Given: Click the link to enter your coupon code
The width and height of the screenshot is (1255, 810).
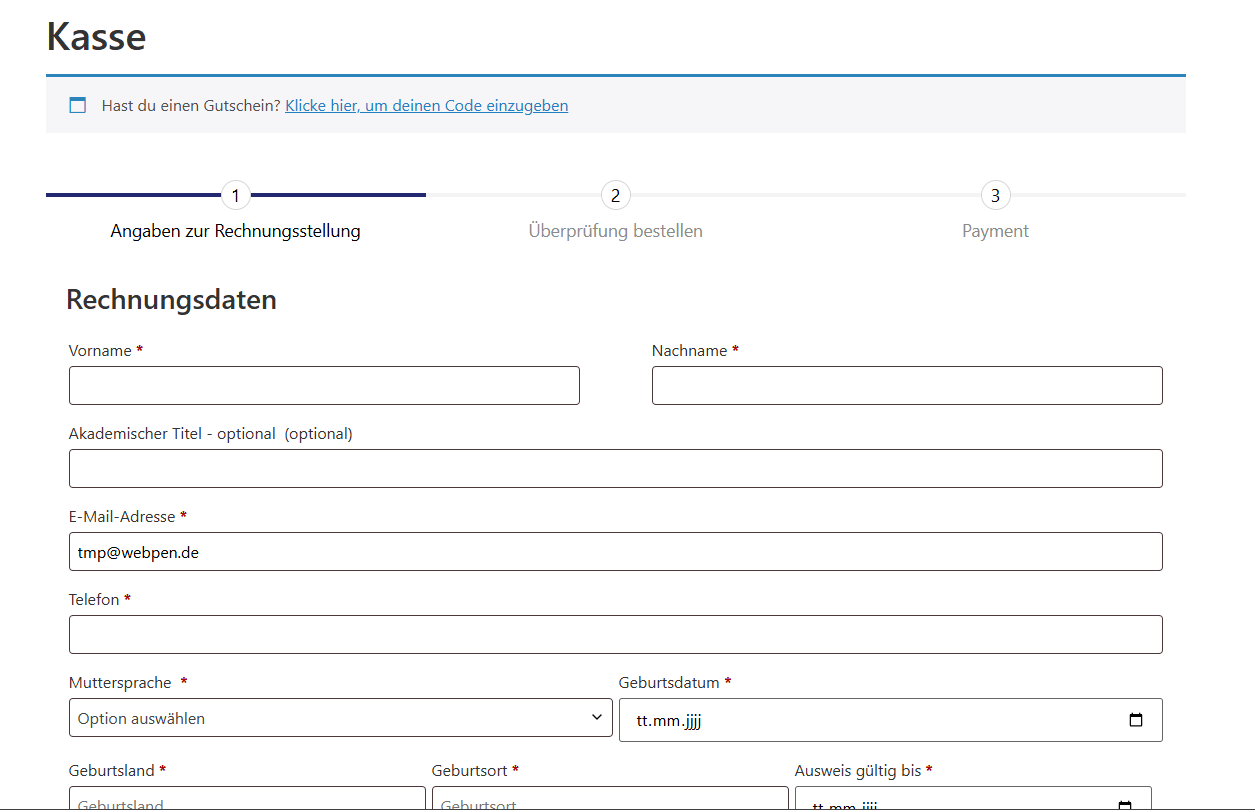Looking at the screenshot, I should pyautogui.click(x=427, y=105).
